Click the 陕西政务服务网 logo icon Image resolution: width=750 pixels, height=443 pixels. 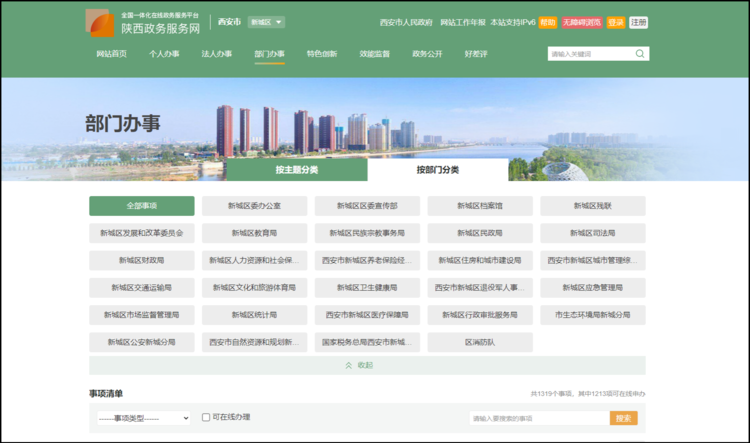pos(100,23)
